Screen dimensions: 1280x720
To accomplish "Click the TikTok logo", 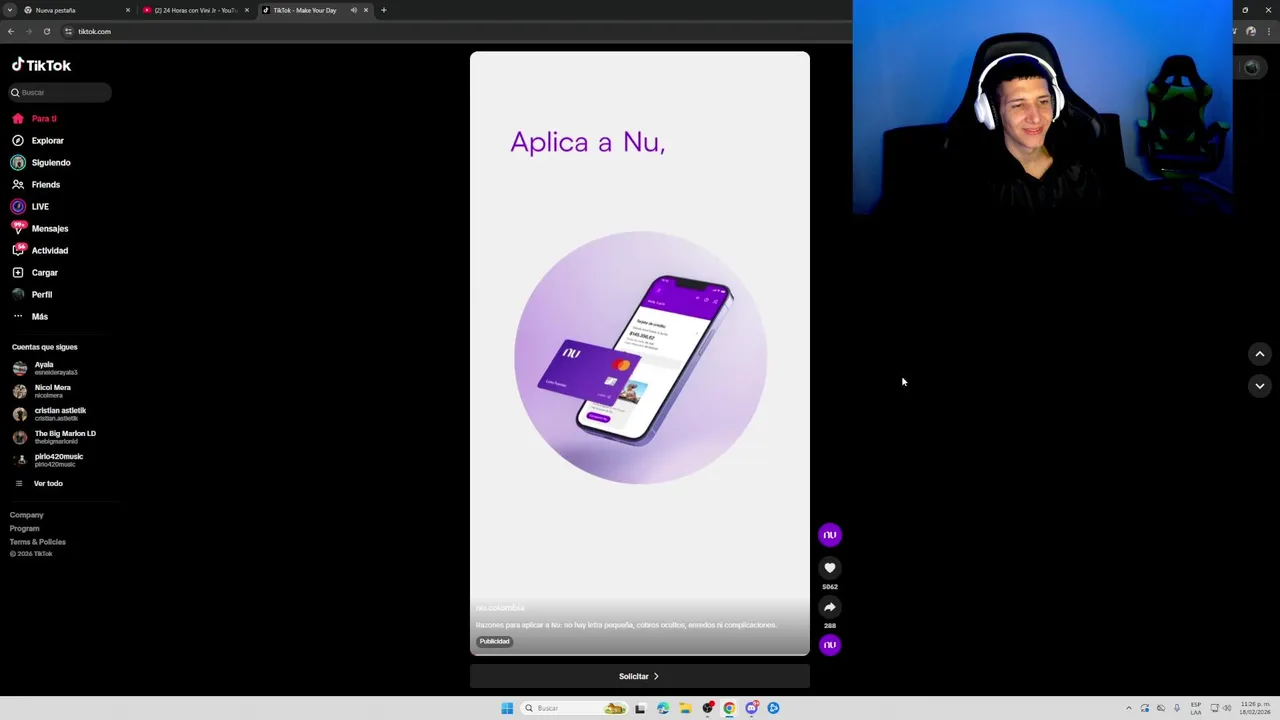I will point(41,65).
